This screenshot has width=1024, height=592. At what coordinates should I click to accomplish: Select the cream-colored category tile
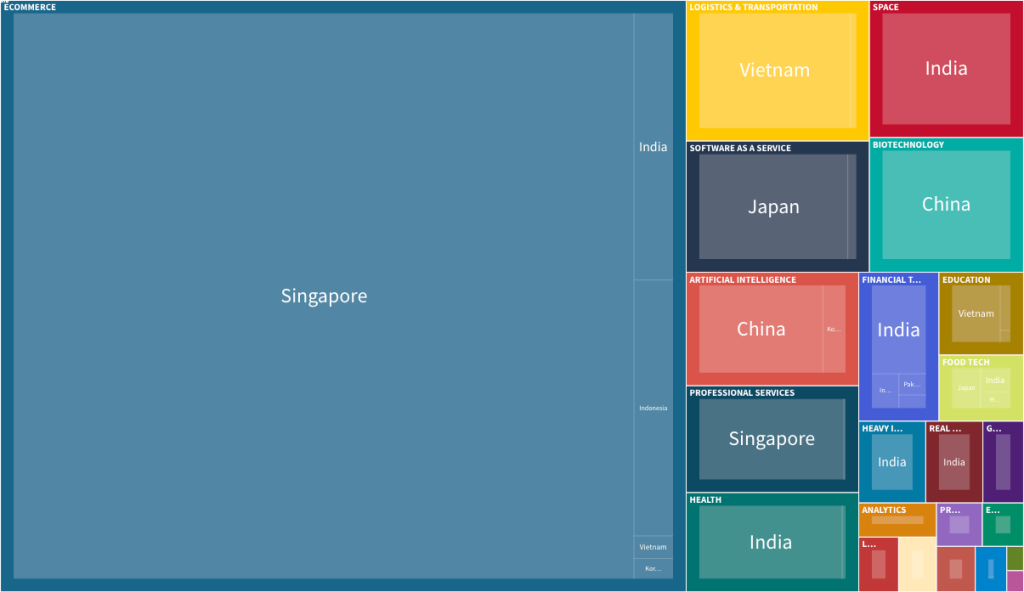pos(917,565)
